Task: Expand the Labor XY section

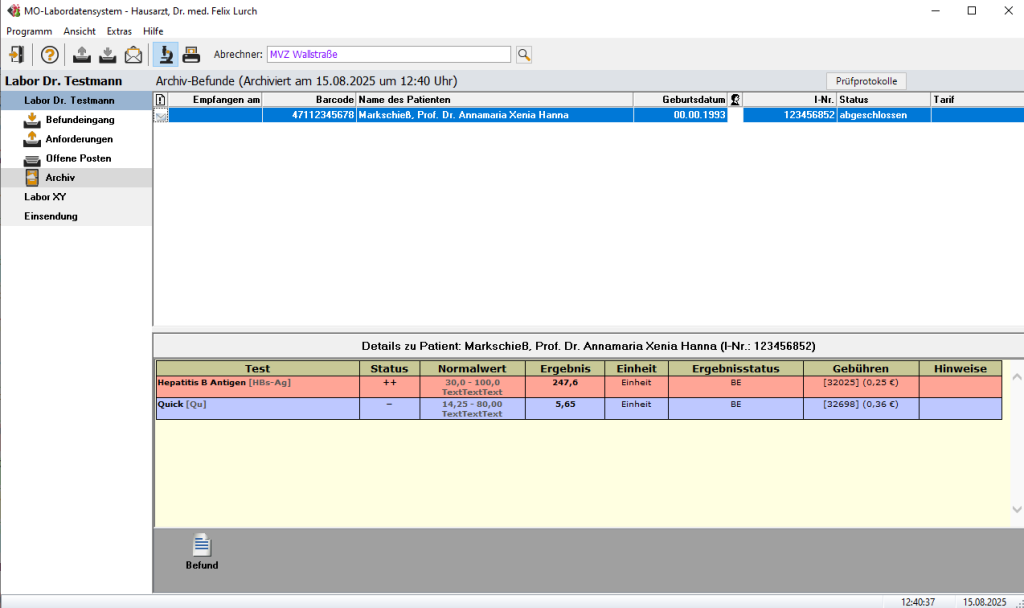Action: [45, 197]
